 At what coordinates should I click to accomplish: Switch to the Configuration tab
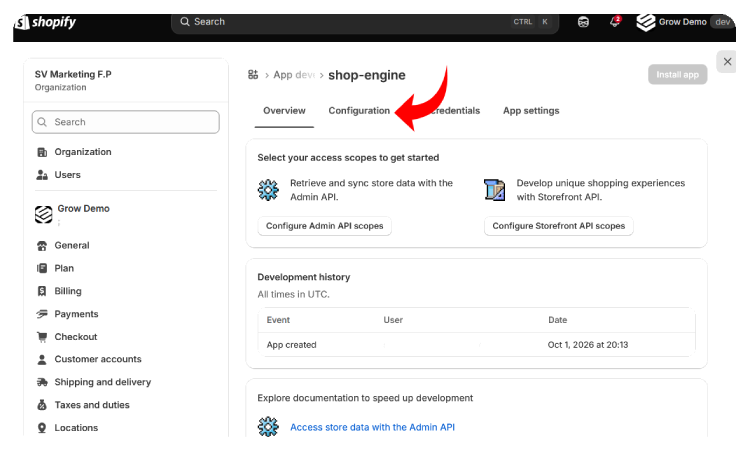[359, 111]
